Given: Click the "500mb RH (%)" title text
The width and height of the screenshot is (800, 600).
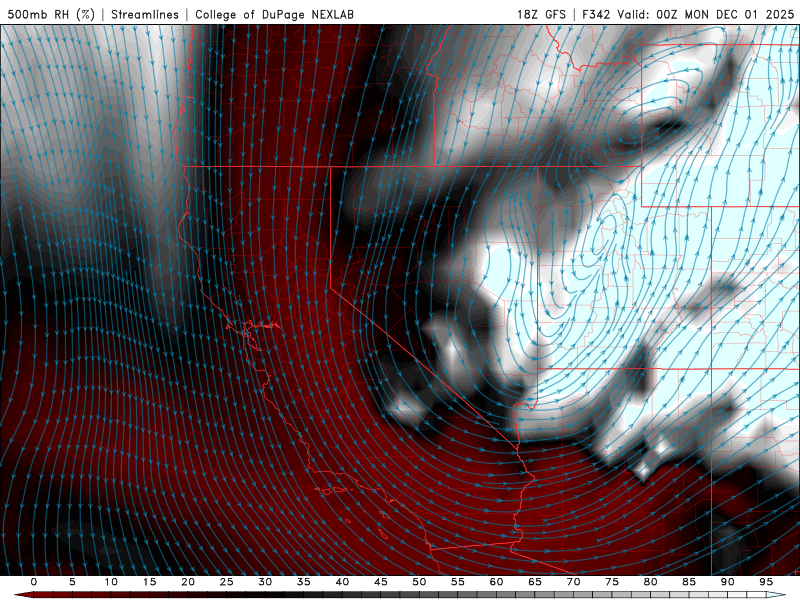Looking at the screenshot, I should [x=51, y=14].
